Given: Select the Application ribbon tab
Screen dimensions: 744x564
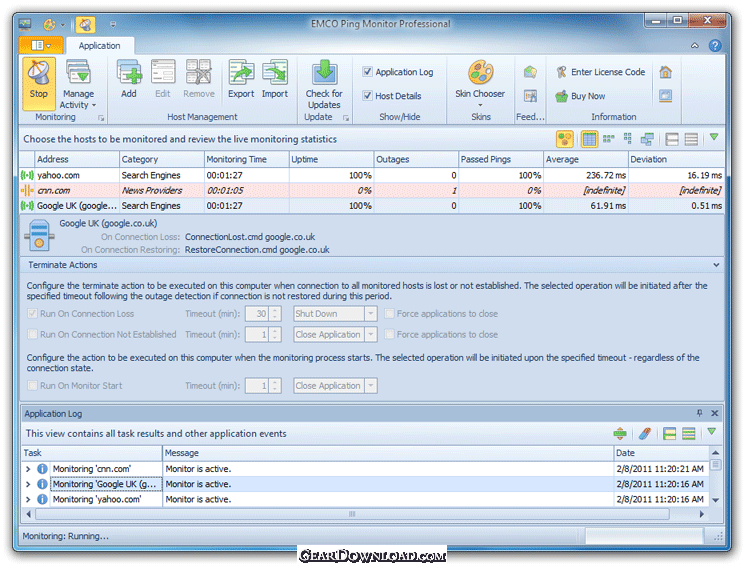Looking at the screenshot, I should coord(100,46).
